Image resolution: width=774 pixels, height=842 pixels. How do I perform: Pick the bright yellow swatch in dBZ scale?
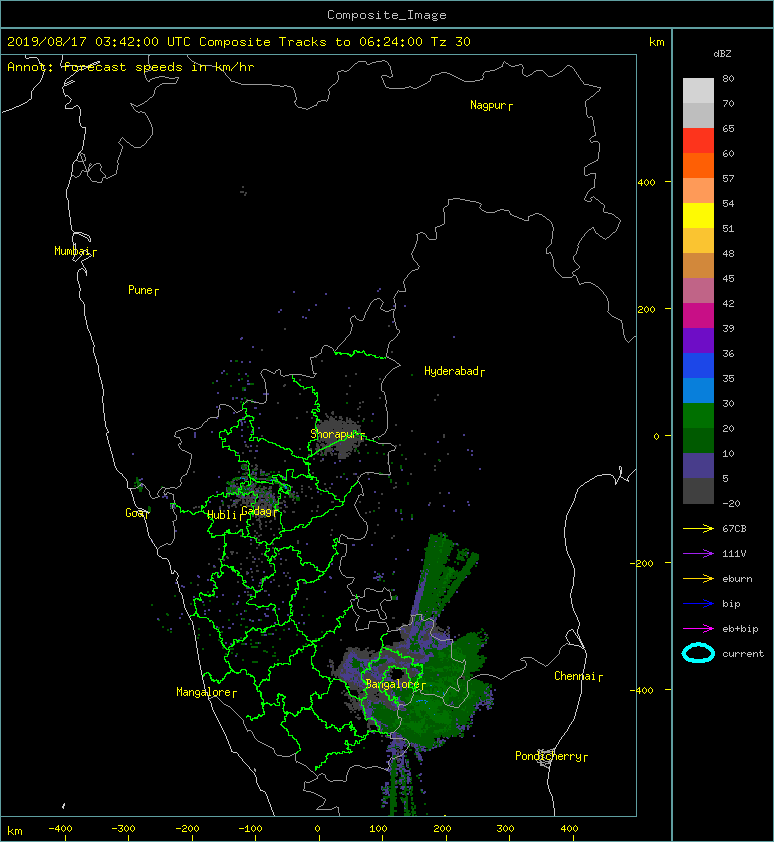698,216
